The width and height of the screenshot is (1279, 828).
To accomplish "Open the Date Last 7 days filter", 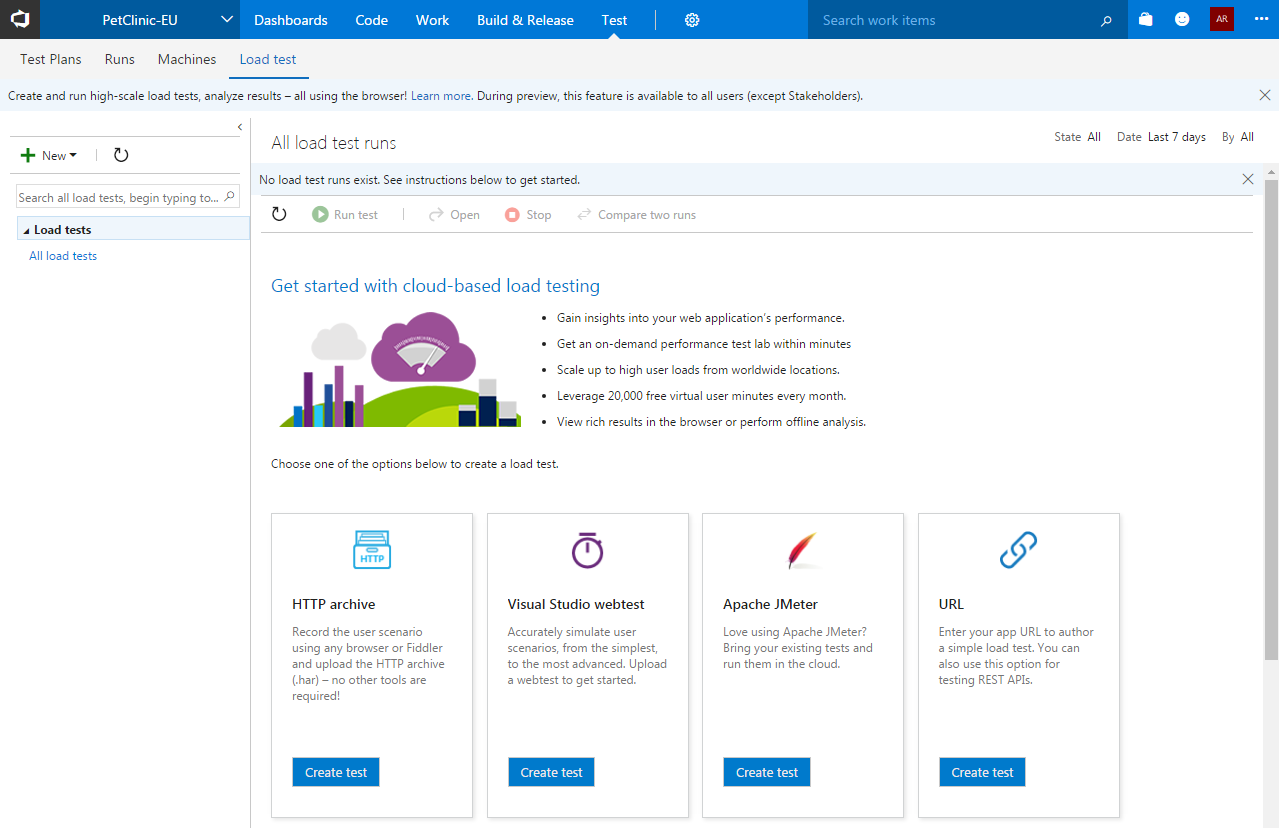I will (x=1161, y=137).
